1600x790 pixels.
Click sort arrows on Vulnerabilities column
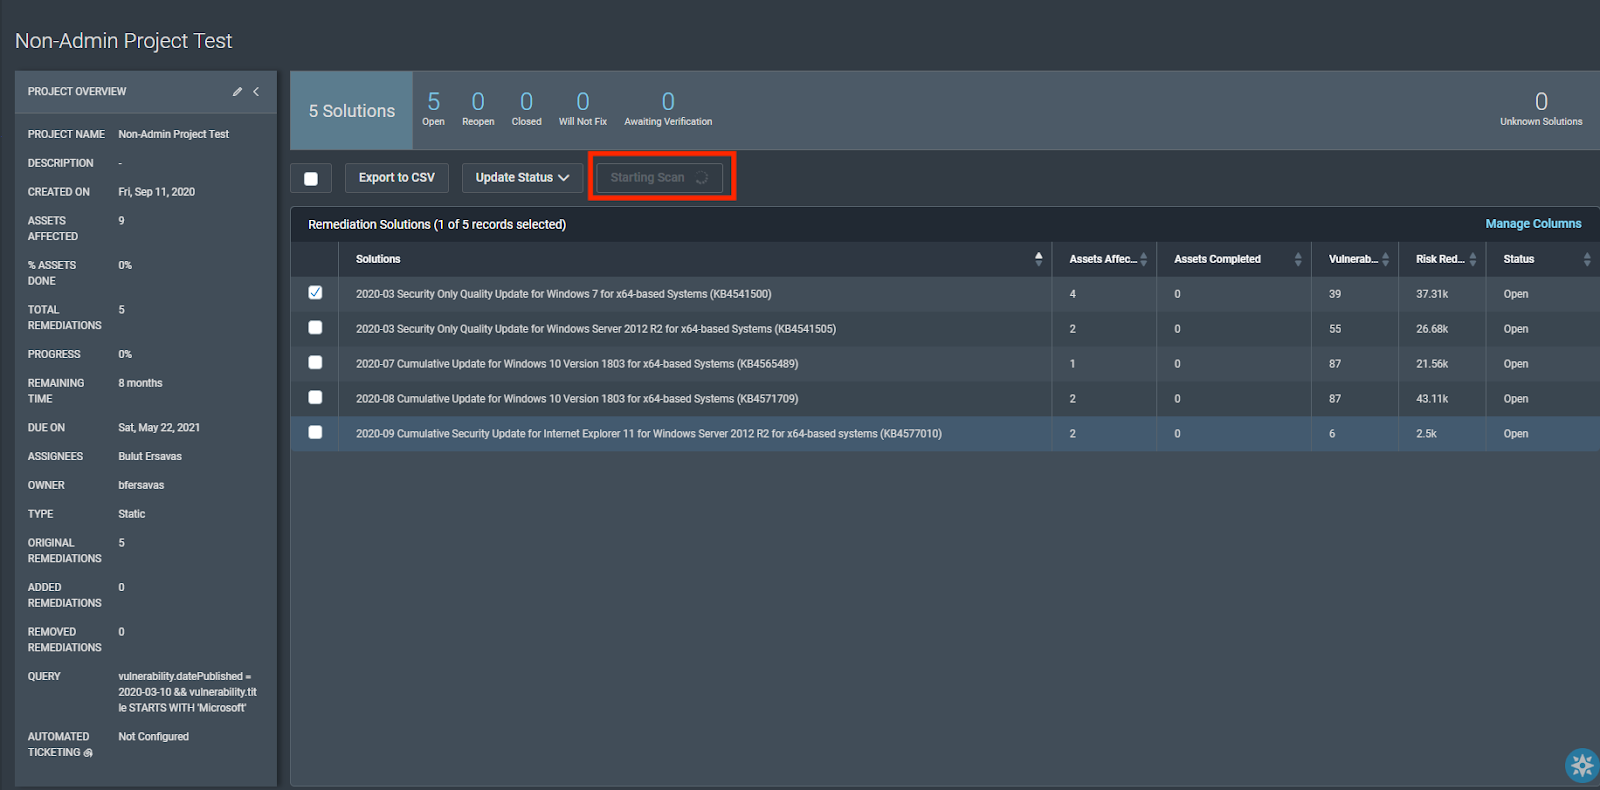click(x=1385, y=259)
